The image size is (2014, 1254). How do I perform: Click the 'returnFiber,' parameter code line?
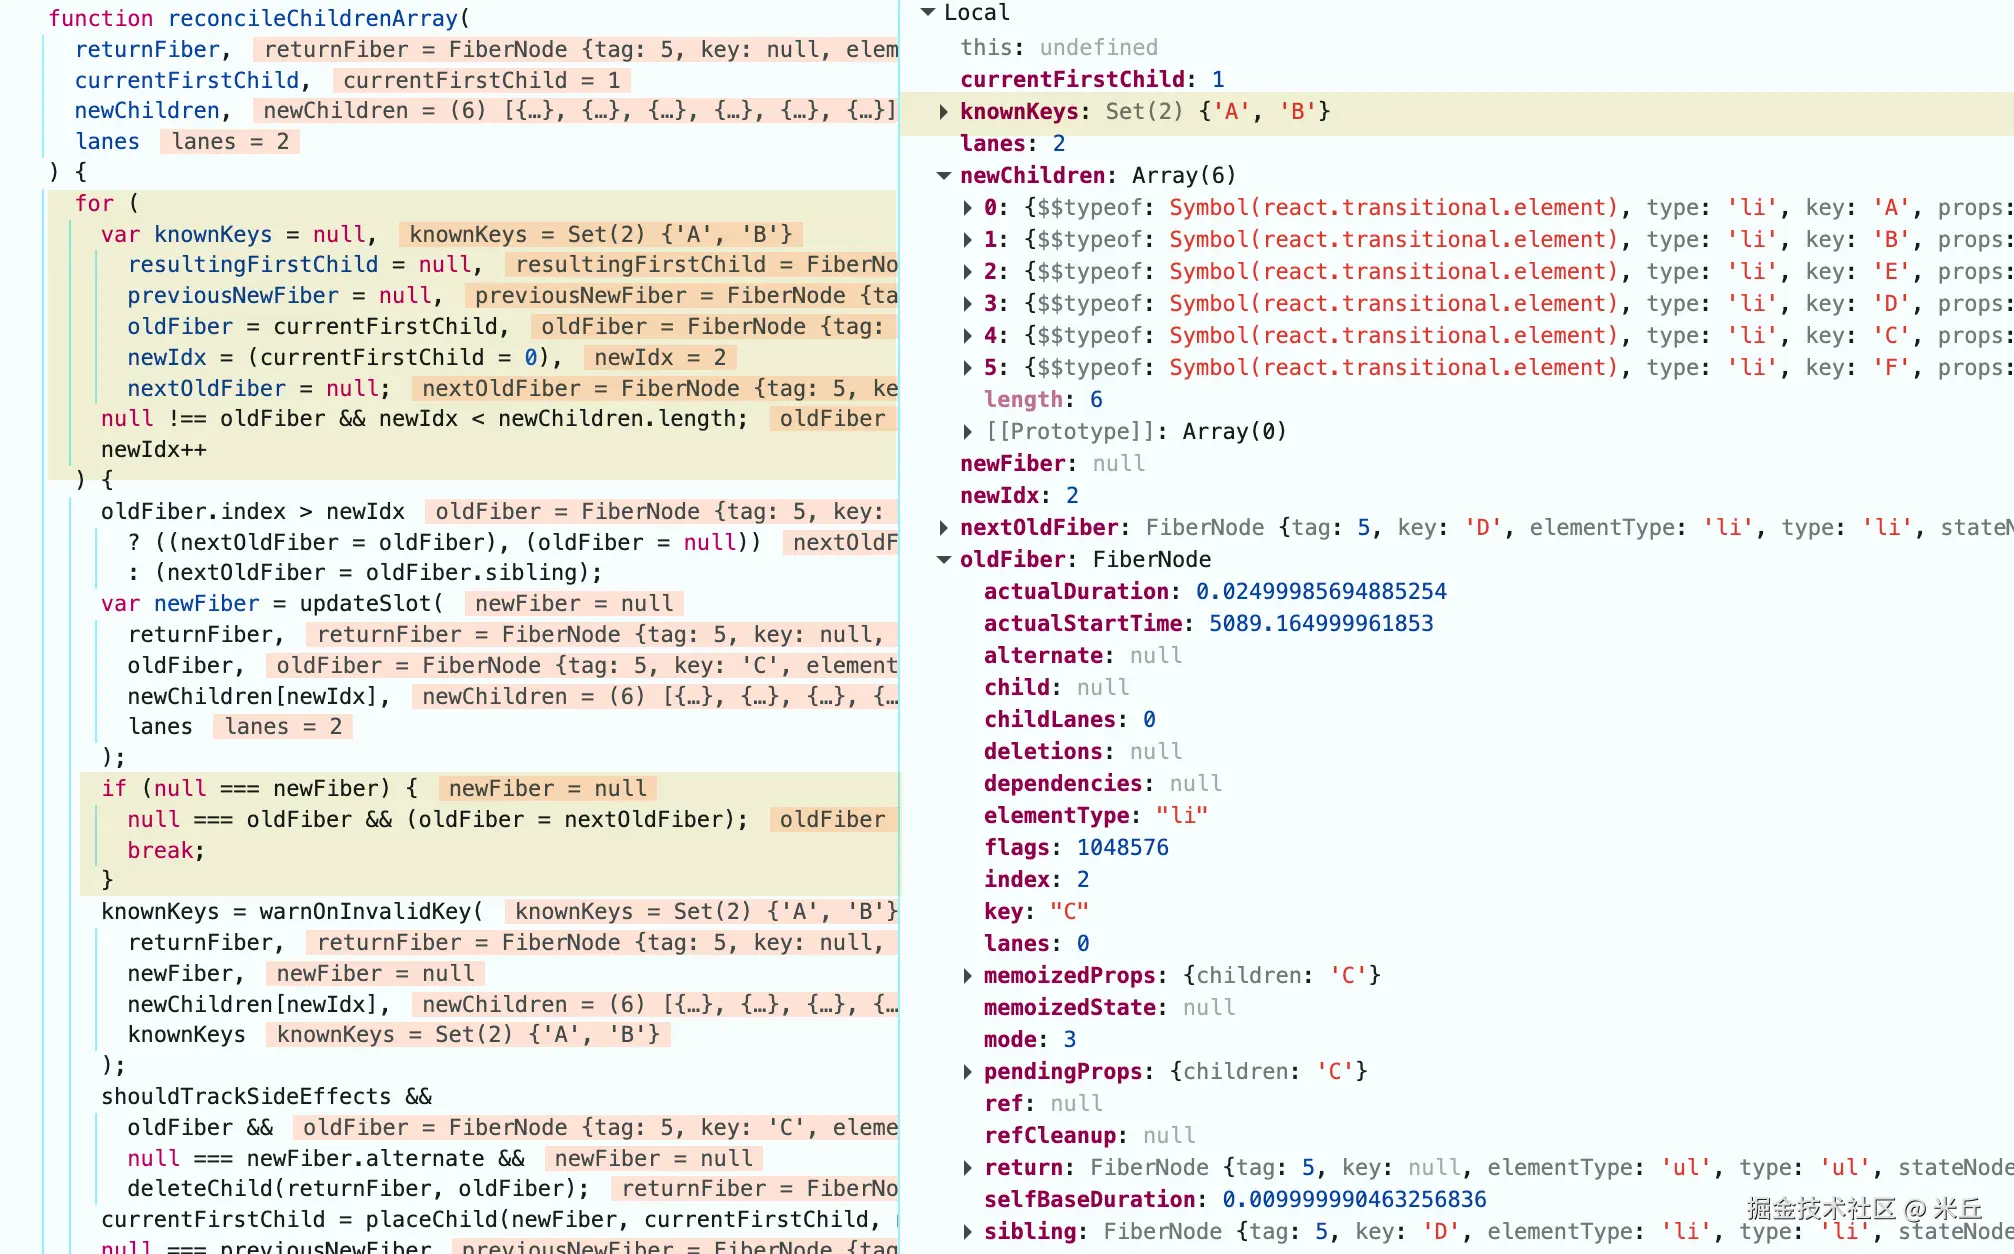(x=153, y=49)
